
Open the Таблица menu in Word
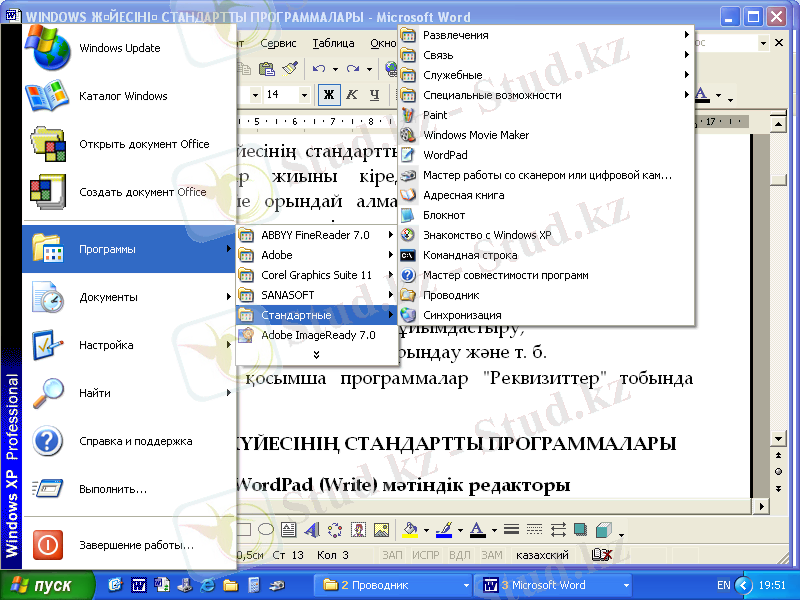(333, 43)
